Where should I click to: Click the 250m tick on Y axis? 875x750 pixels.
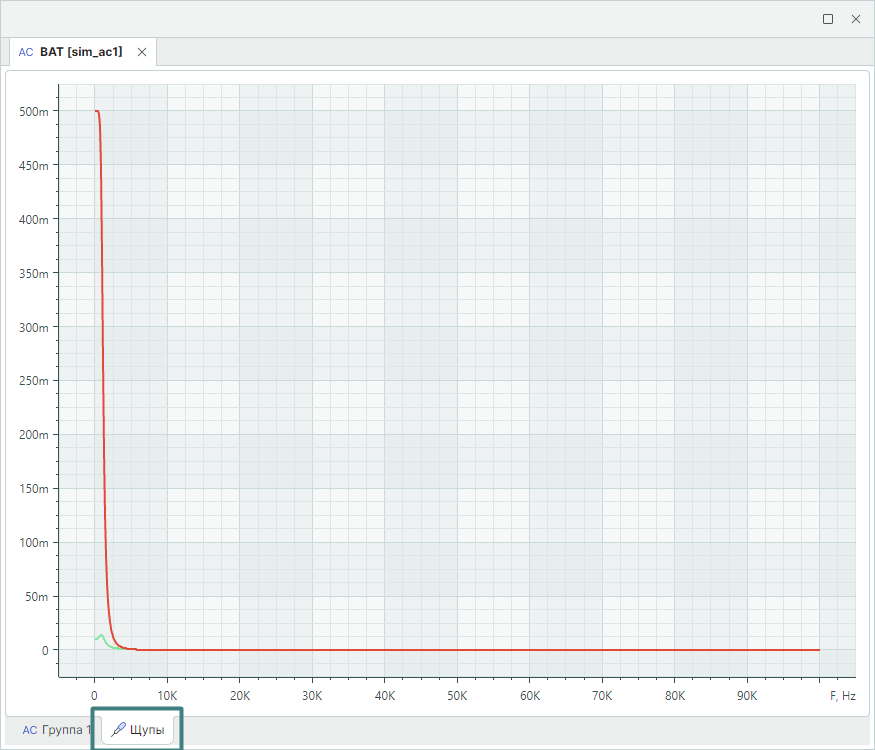point(33,381)
